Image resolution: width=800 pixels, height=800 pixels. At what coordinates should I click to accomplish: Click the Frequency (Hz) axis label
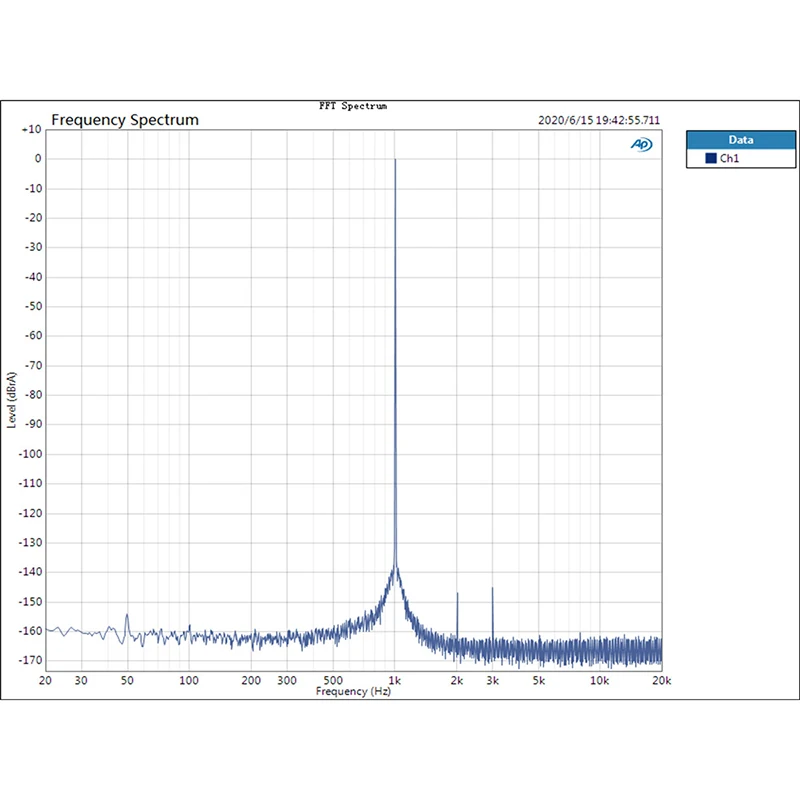coord(353,691)
